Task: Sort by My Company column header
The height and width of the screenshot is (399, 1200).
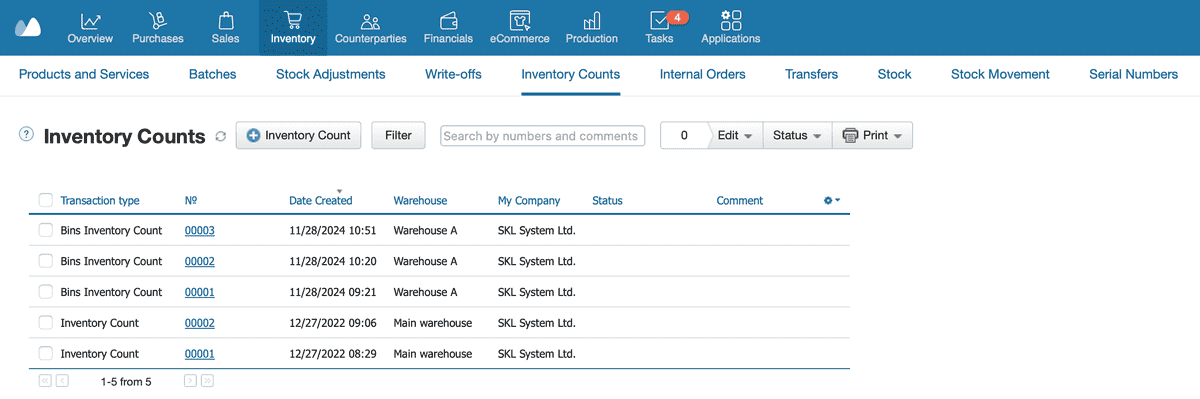Action: [x=529, y=200]
